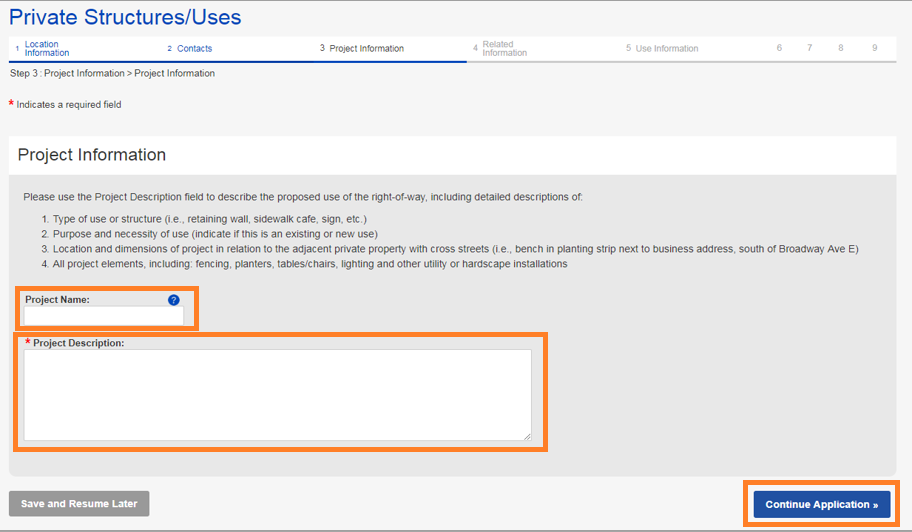This screenshot has width=912, height=532.
Task: Open the Contacts step tab
Action: (x=194, y=49)
